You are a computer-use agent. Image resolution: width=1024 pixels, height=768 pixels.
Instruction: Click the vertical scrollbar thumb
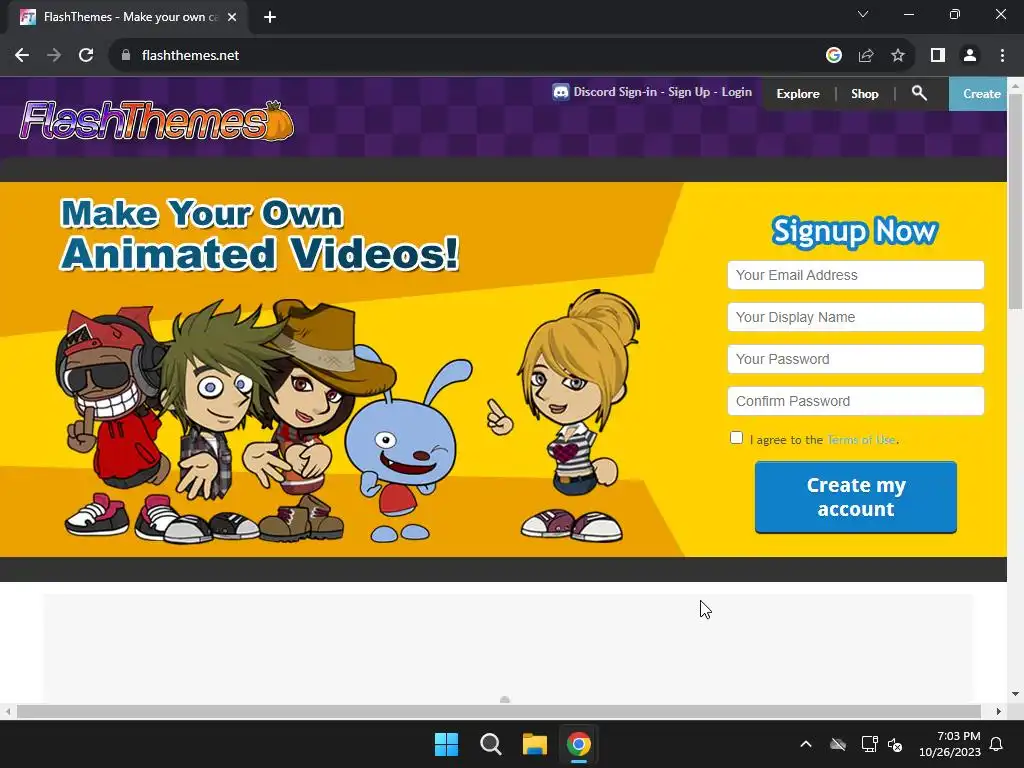coord(1016,200)
